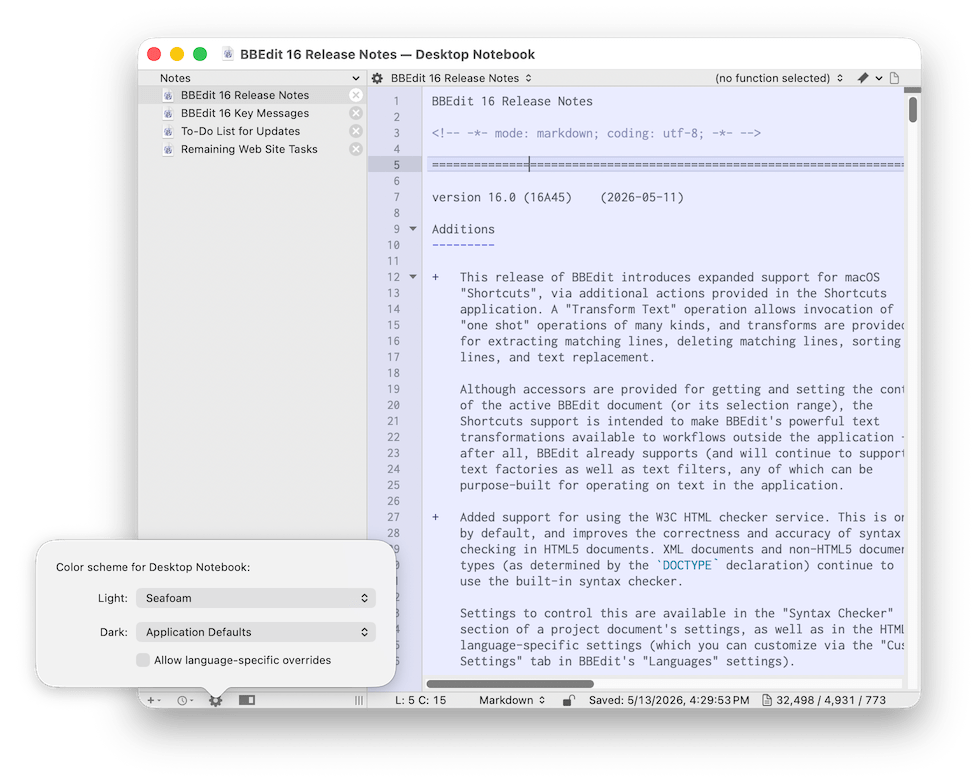Click the marker pin icon
Viewport: 977px width, 782px height.
pos(863,78)
